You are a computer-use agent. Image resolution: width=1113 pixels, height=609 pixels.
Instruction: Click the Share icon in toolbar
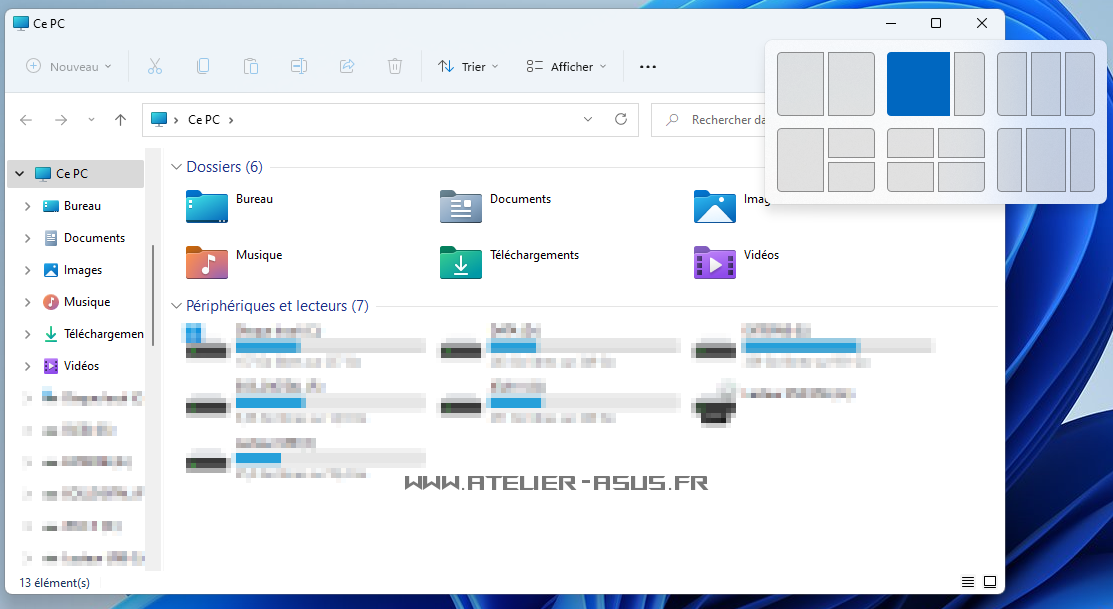click(x=347, y=67)
